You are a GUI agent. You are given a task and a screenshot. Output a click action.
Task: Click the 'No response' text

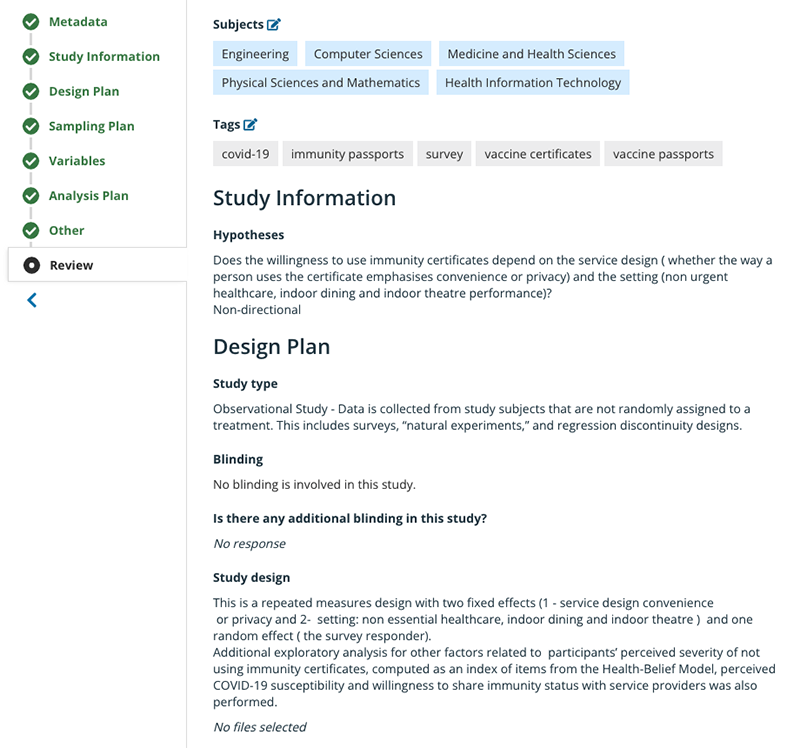click(x=249, y=543)
